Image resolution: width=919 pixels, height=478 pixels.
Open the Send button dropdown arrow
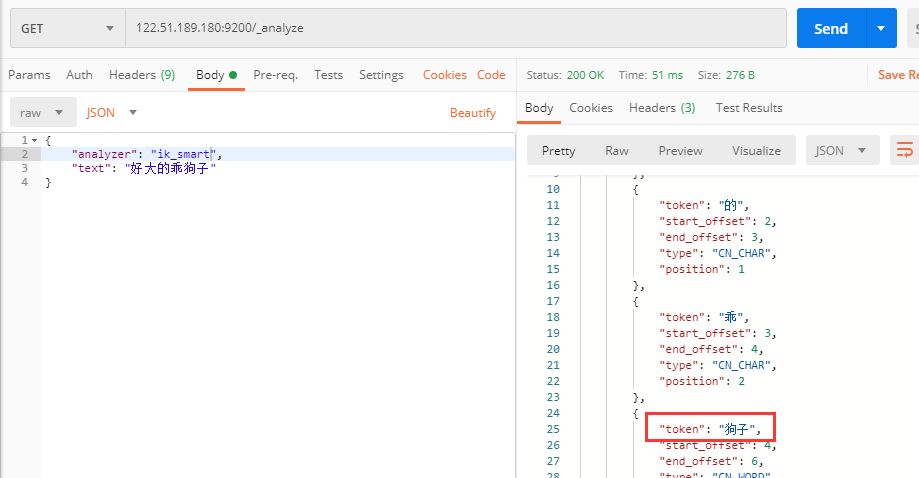[881, 28]
